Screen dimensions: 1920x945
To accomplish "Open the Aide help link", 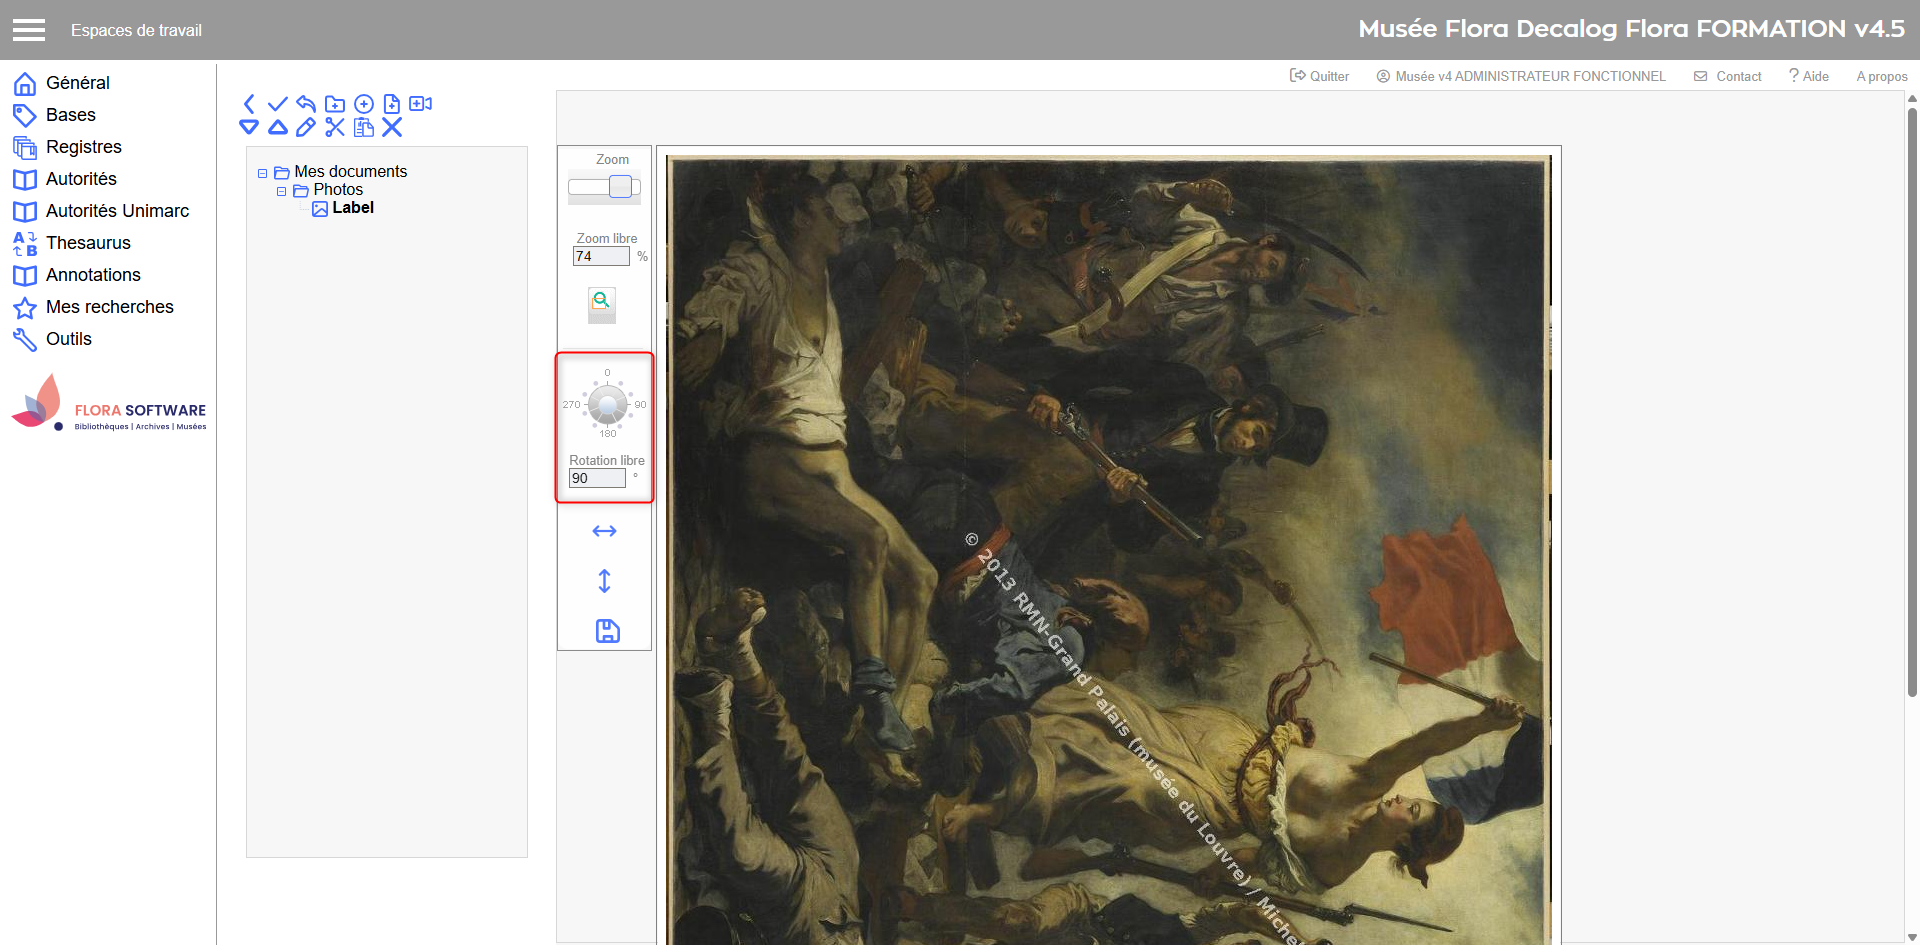I will tap(1809, 76).
